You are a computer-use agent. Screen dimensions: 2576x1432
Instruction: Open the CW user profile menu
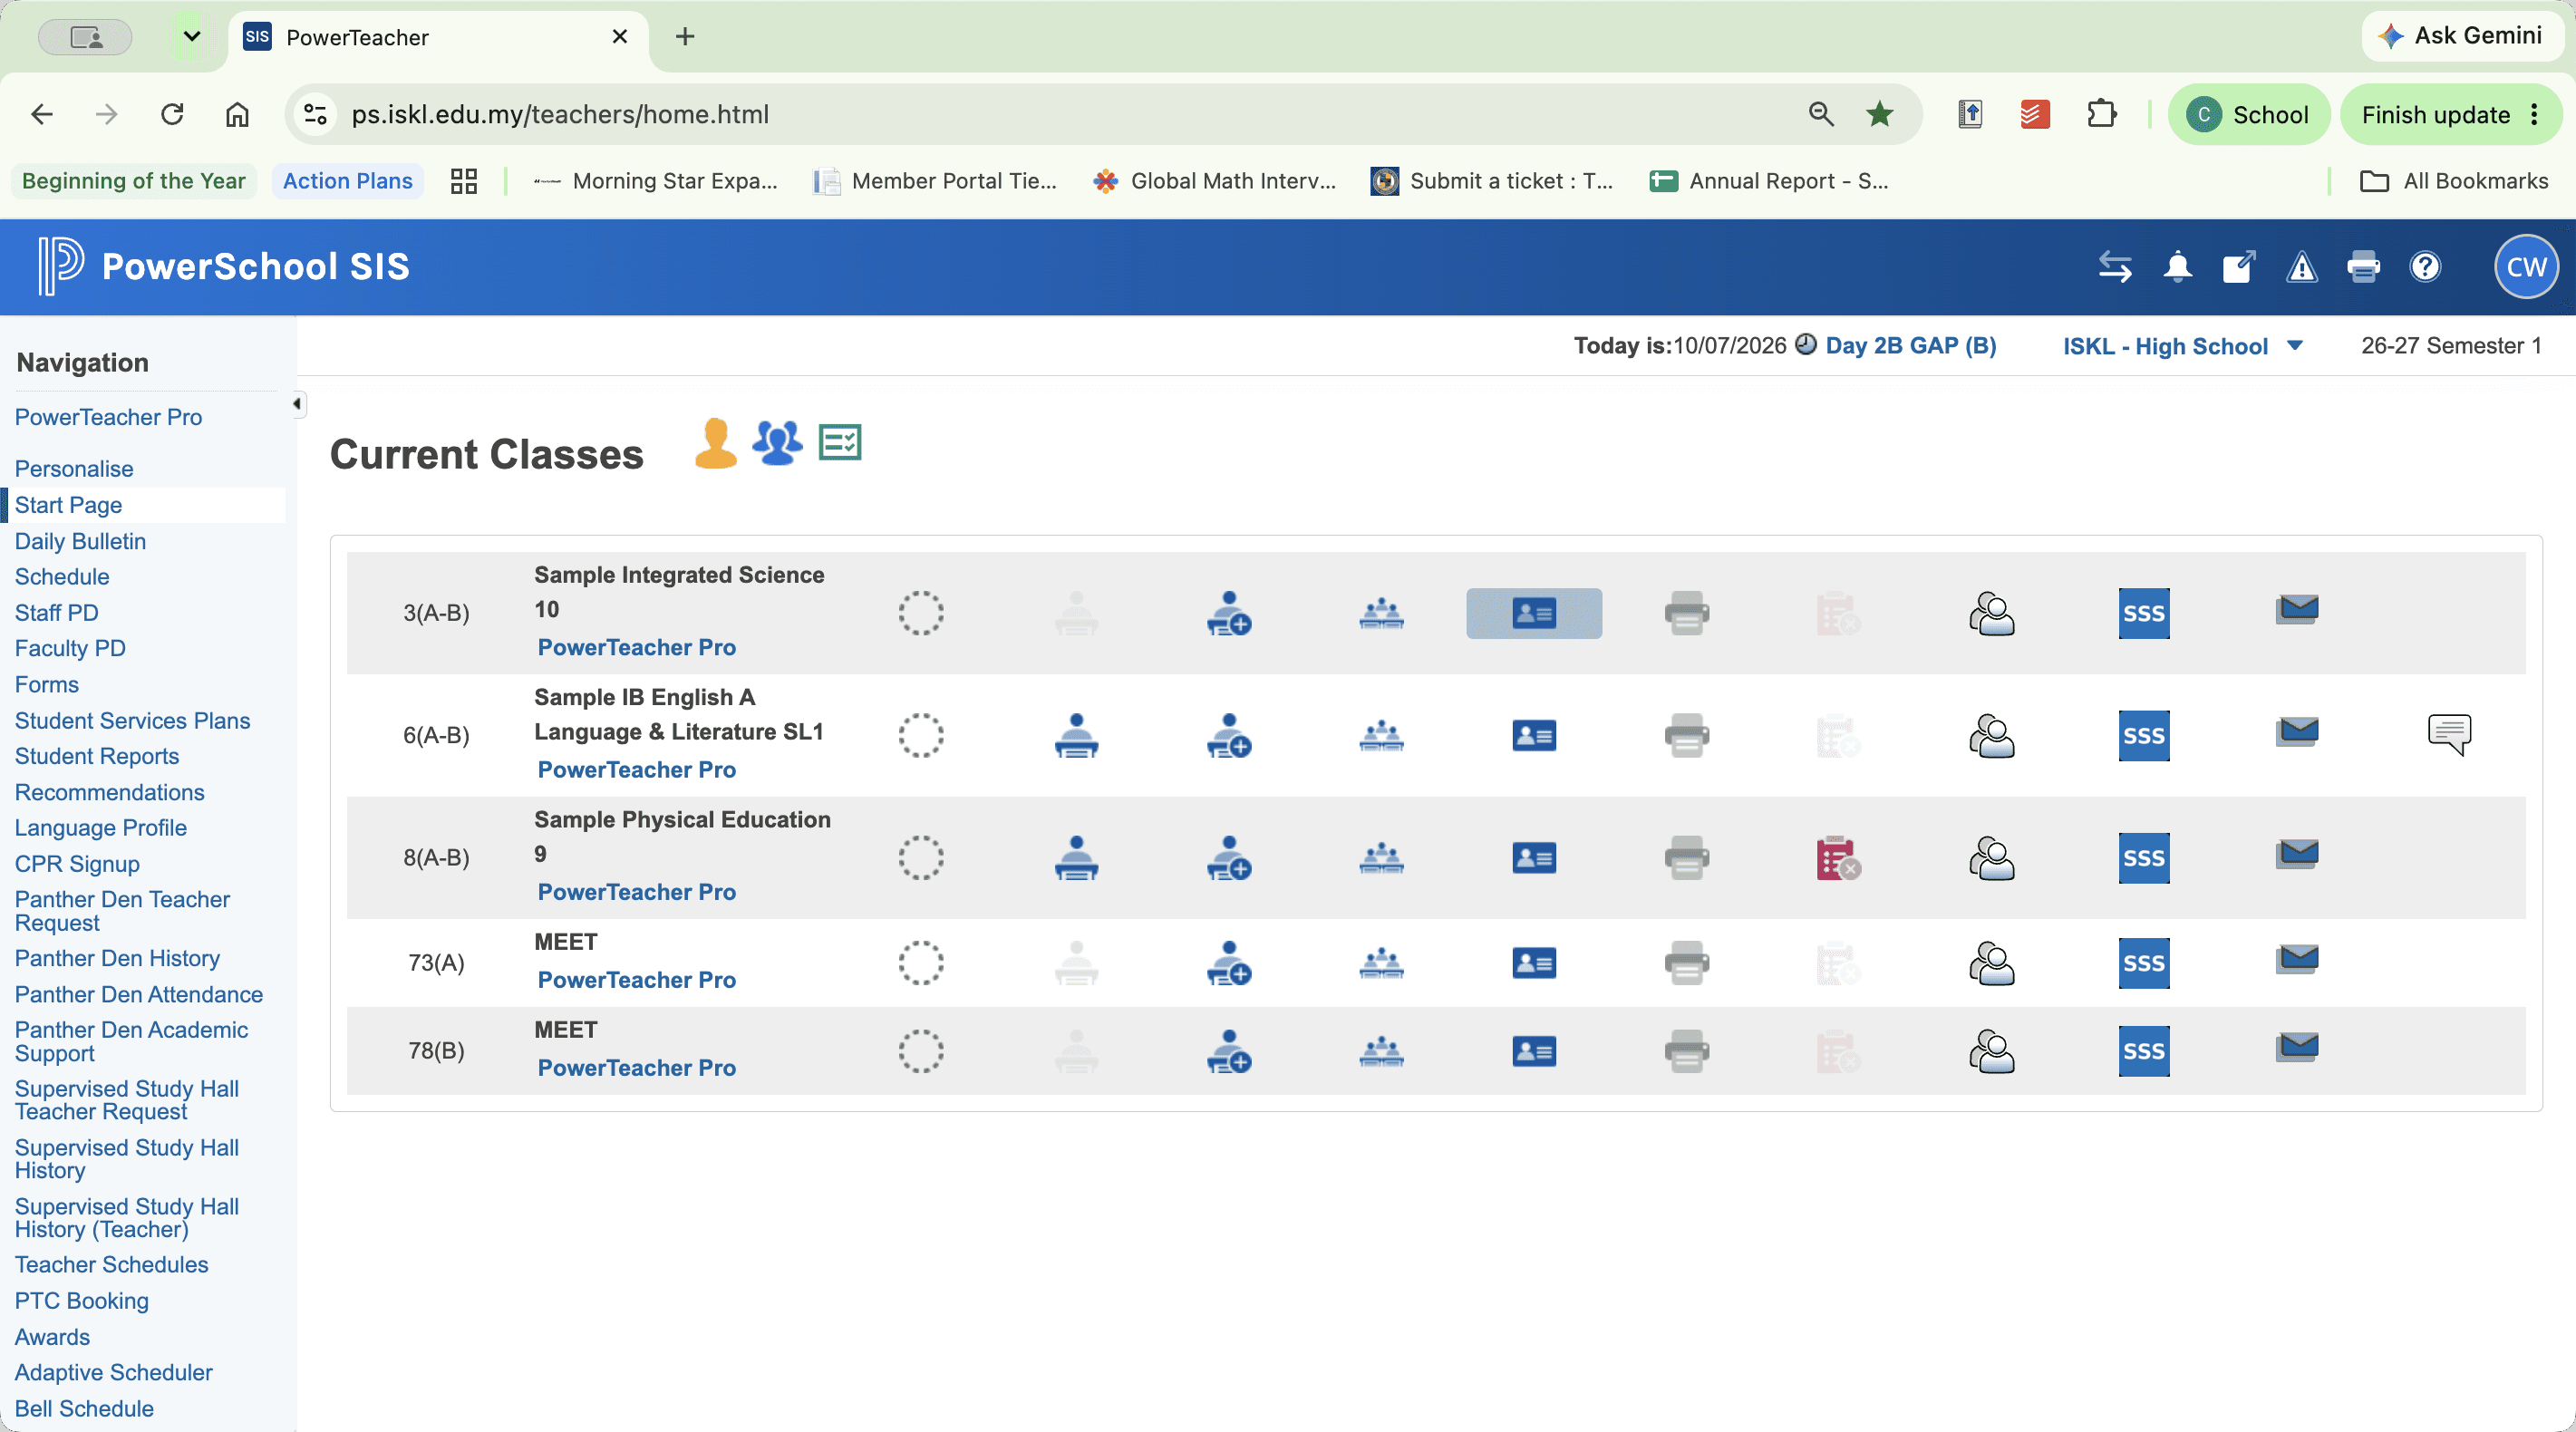tap(2526, 267)
